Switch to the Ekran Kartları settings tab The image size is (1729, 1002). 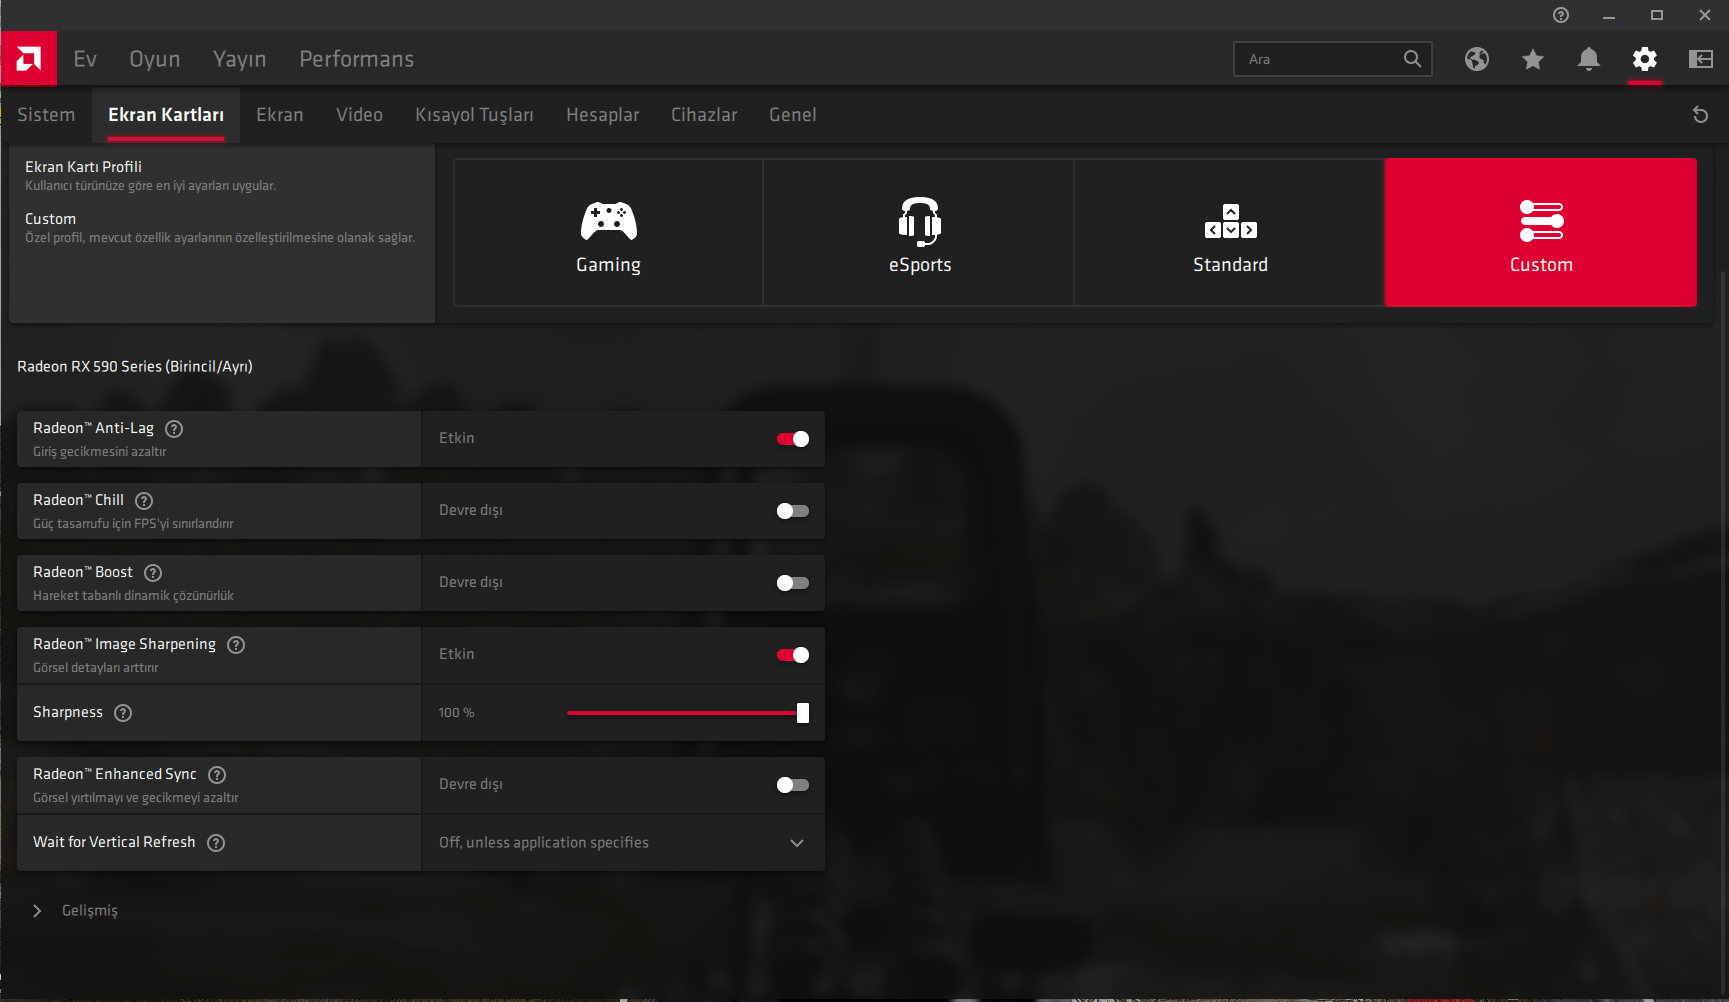(166, 115)
